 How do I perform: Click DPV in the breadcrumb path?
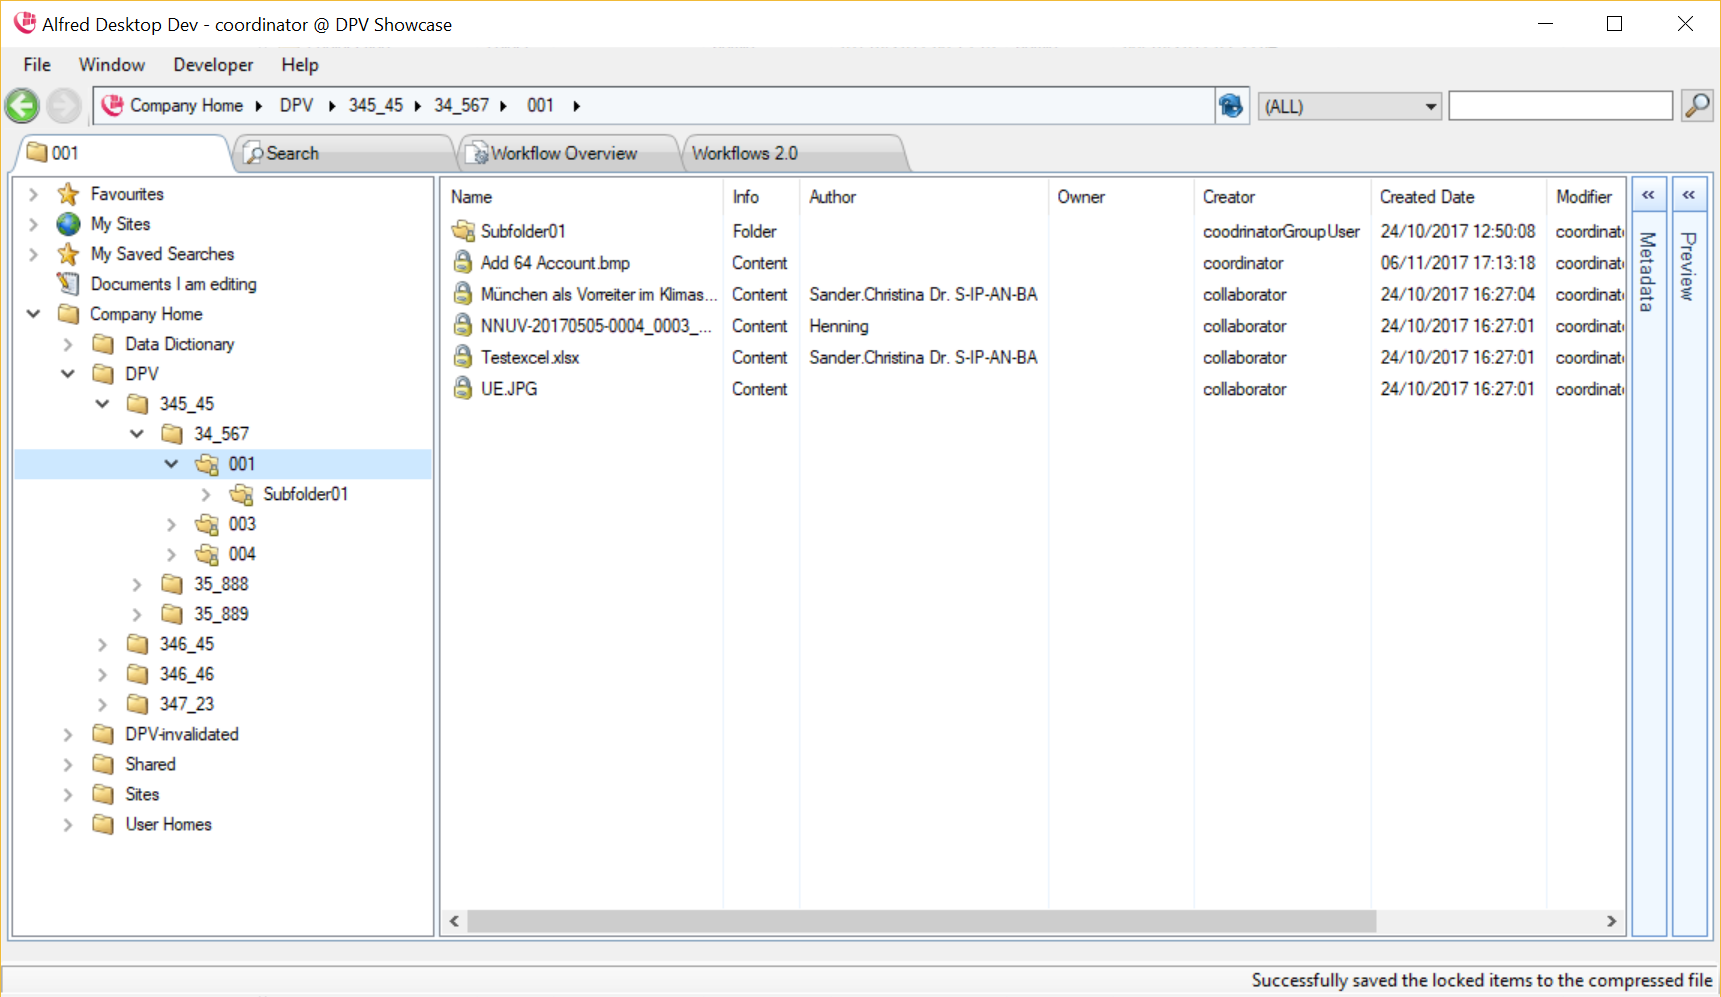296,106
